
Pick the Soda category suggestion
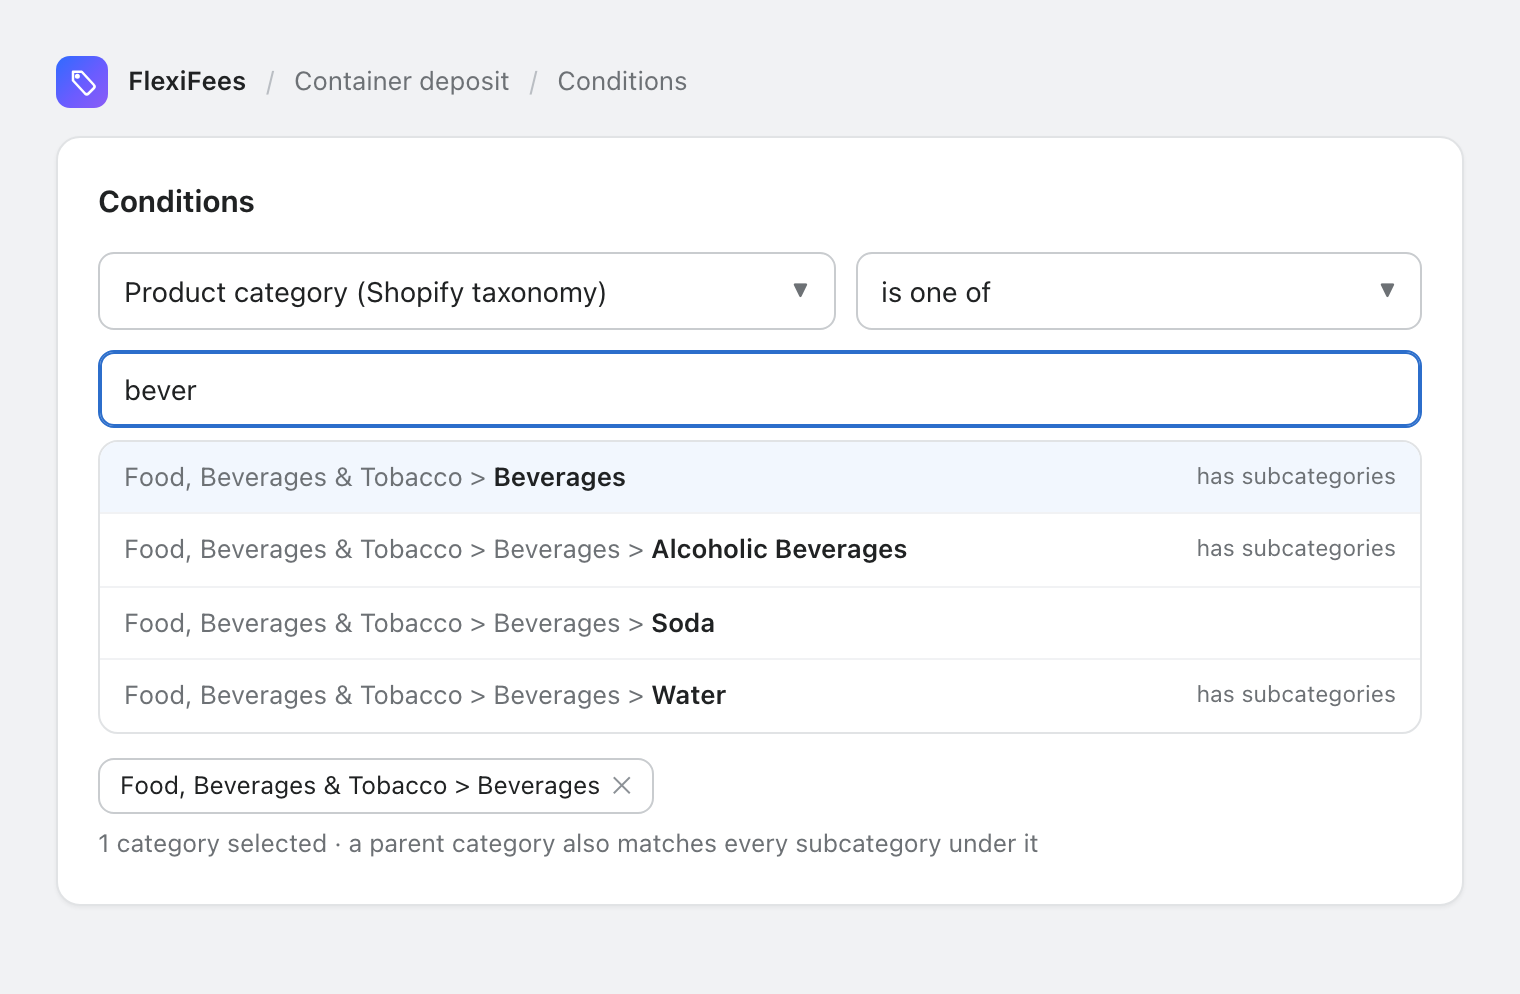[x=760, y=623]
